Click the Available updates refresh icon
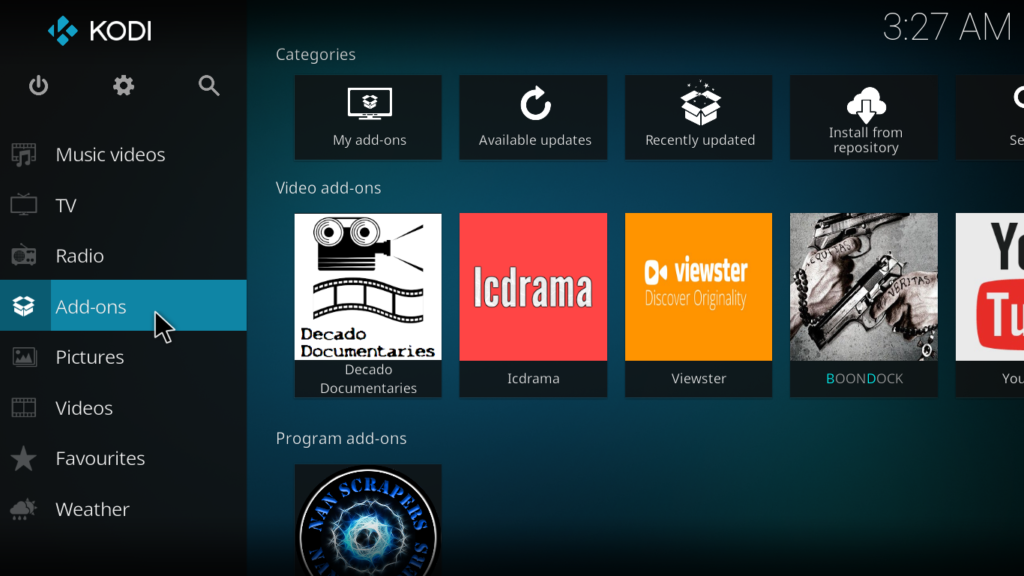This screenshot has width=1024, height=576. 535,103
